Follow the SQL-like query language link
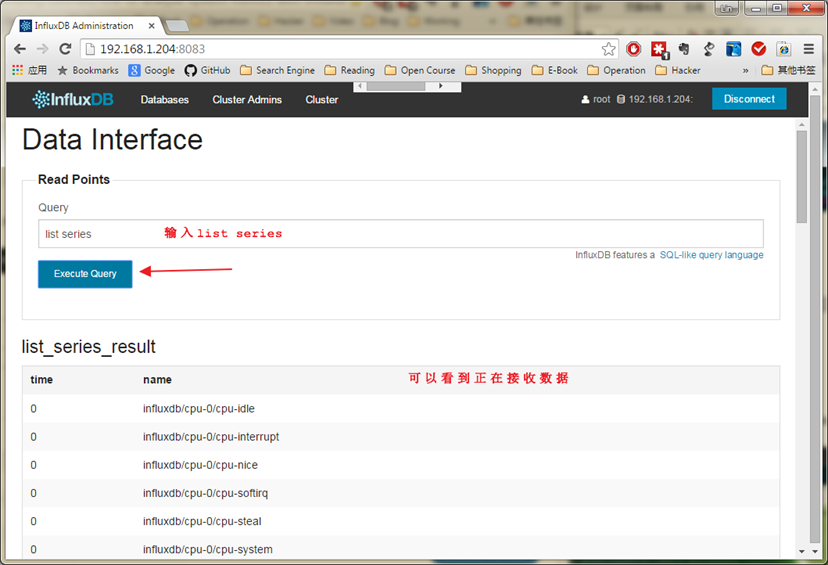 click(x=711, y=255)
